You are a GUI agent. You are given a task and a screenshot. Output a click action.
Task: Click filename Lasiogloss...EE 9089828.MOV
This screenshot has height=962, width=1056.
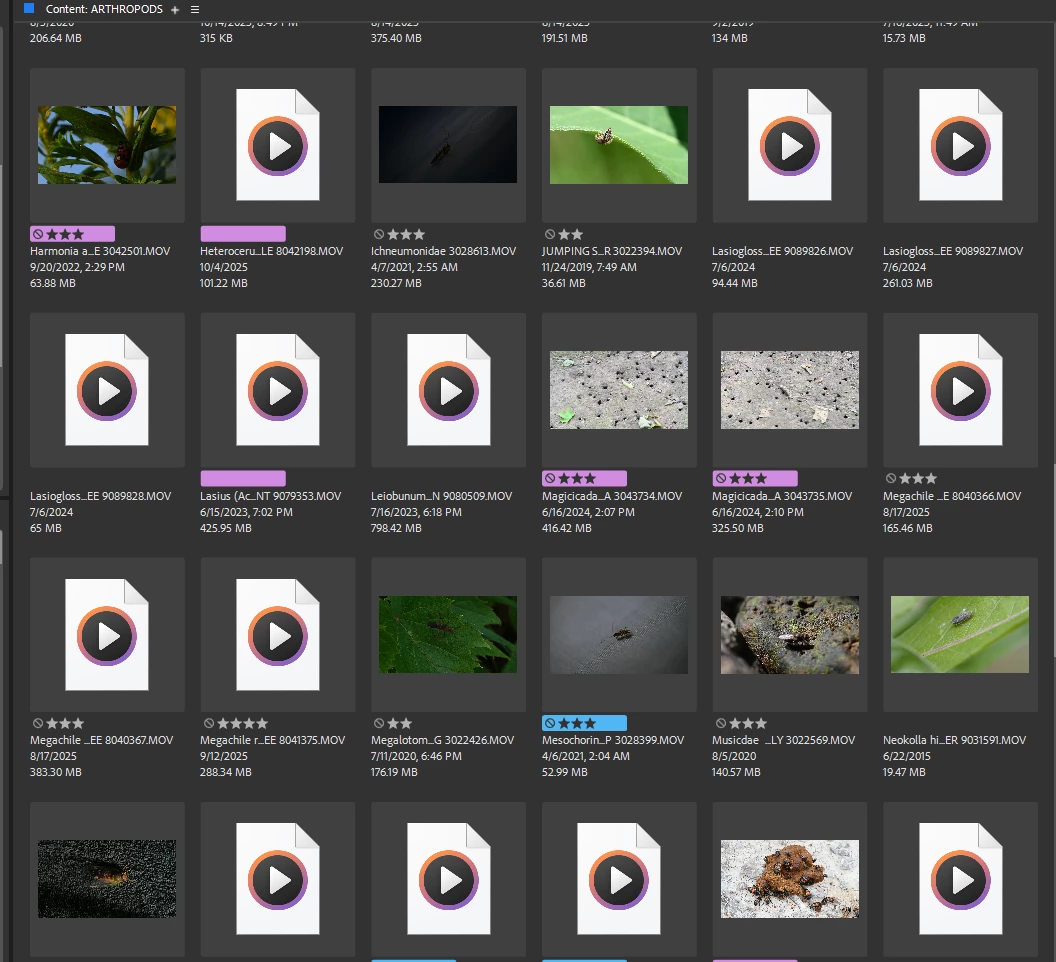point(100,496)
